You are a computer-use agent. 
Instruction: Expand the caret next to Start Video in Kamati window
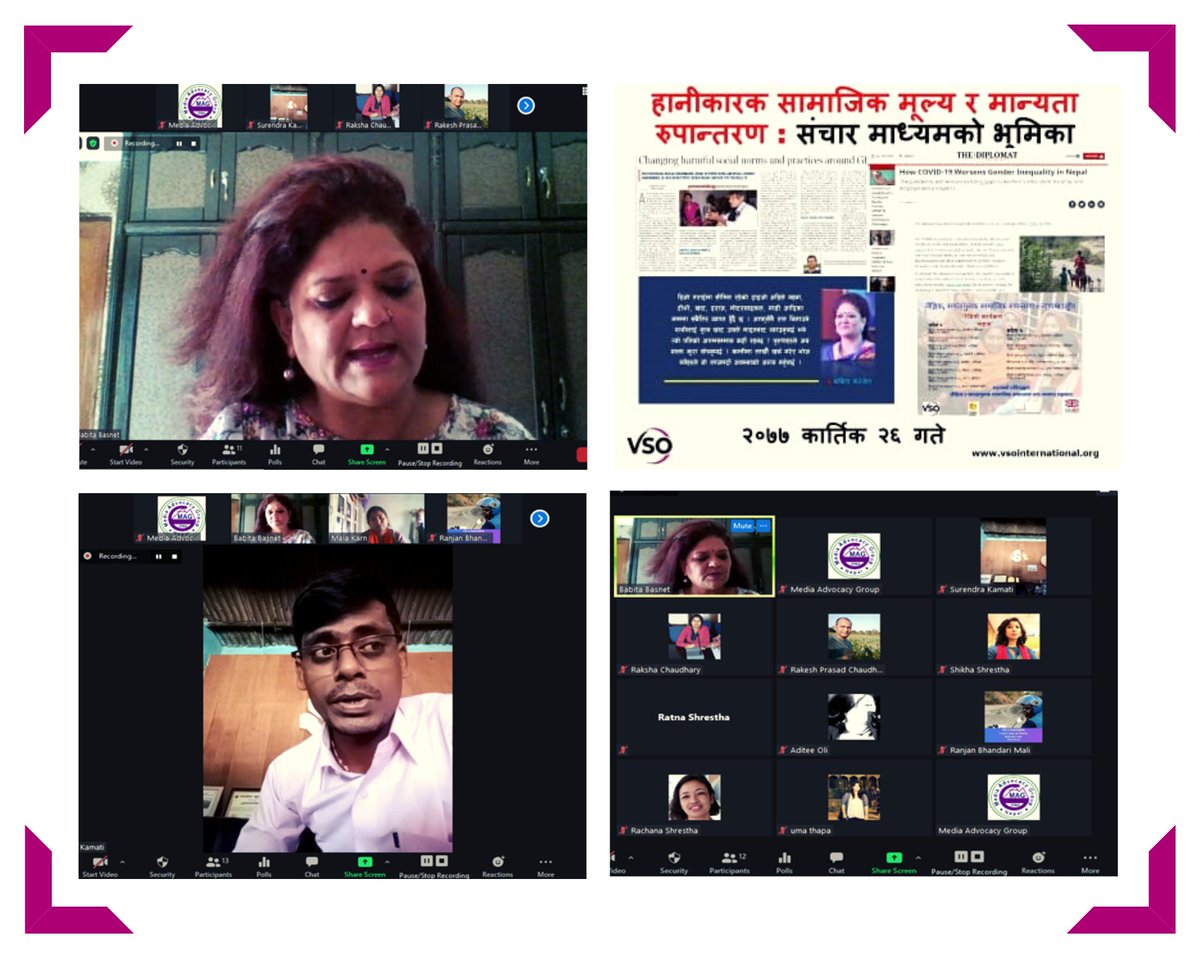pyautogui.click(x=122, y=861)
